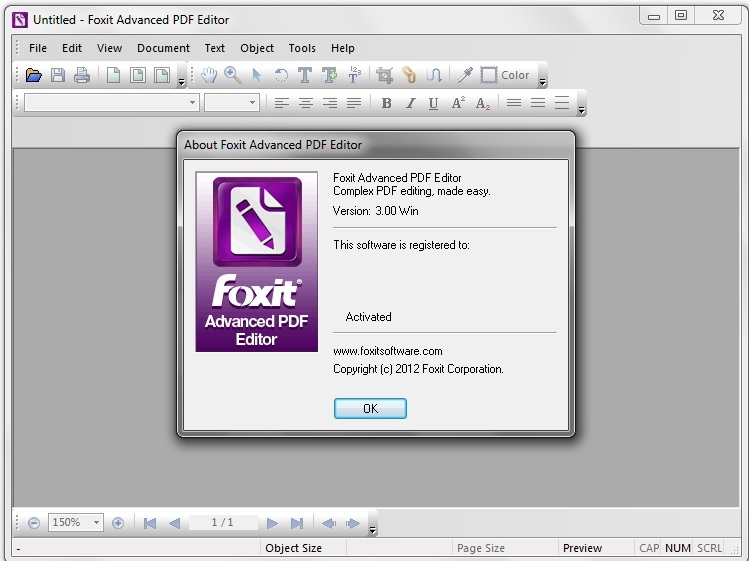749x561 pixels.
Task: Go to the first page
Action: click(150, 523)
